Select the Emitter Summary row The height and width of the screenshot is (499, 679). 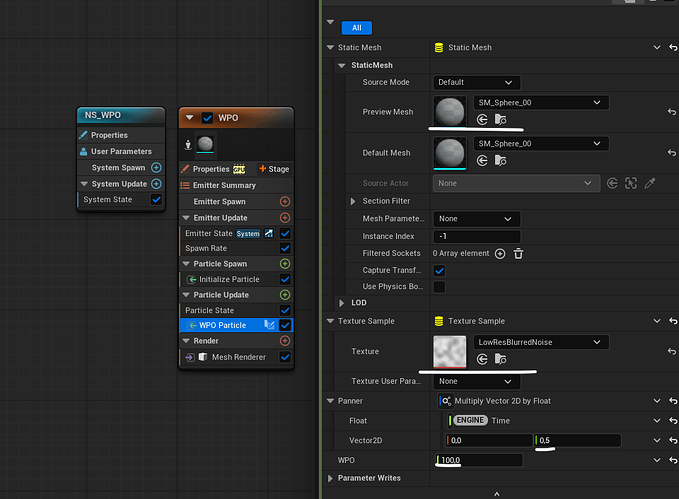pyautogui.click(x=224, y=185)
